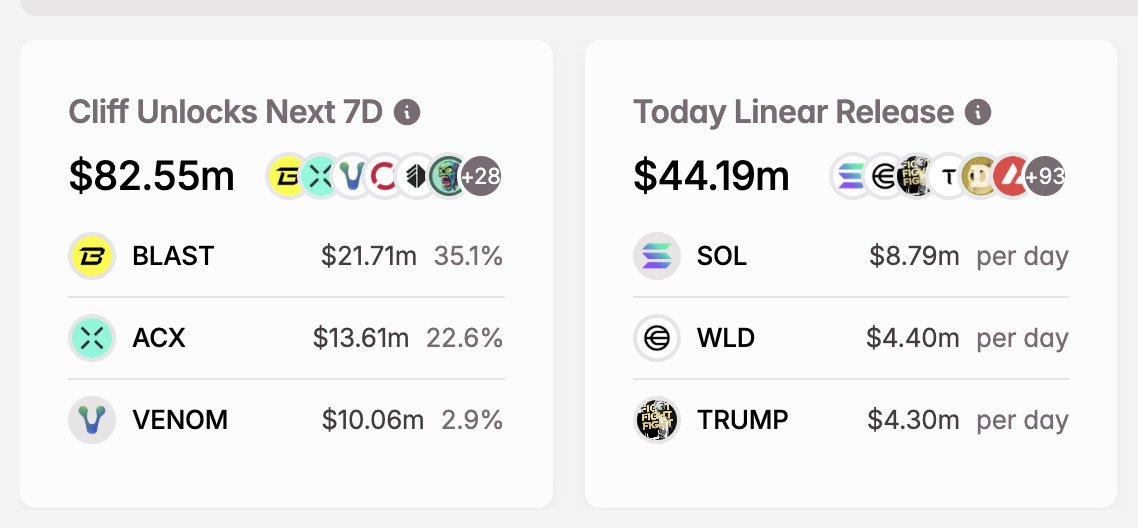Image resolution: width=1138 pixels, height=528 pixels.
Task: Click the ACX token logo in ACX row
Action: [x=92, y=338]
